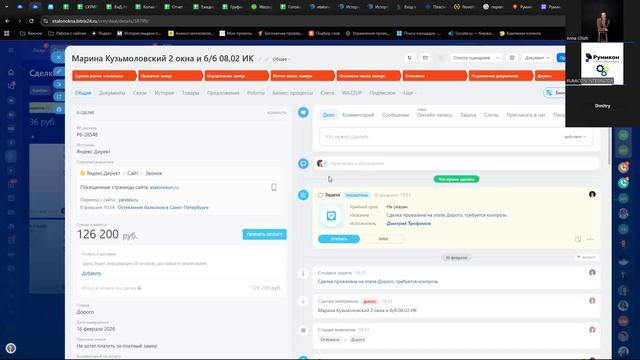Screen dimensions: 640x360
Task: Select the Сообщение timeline tab
Action: pos(395,115)
